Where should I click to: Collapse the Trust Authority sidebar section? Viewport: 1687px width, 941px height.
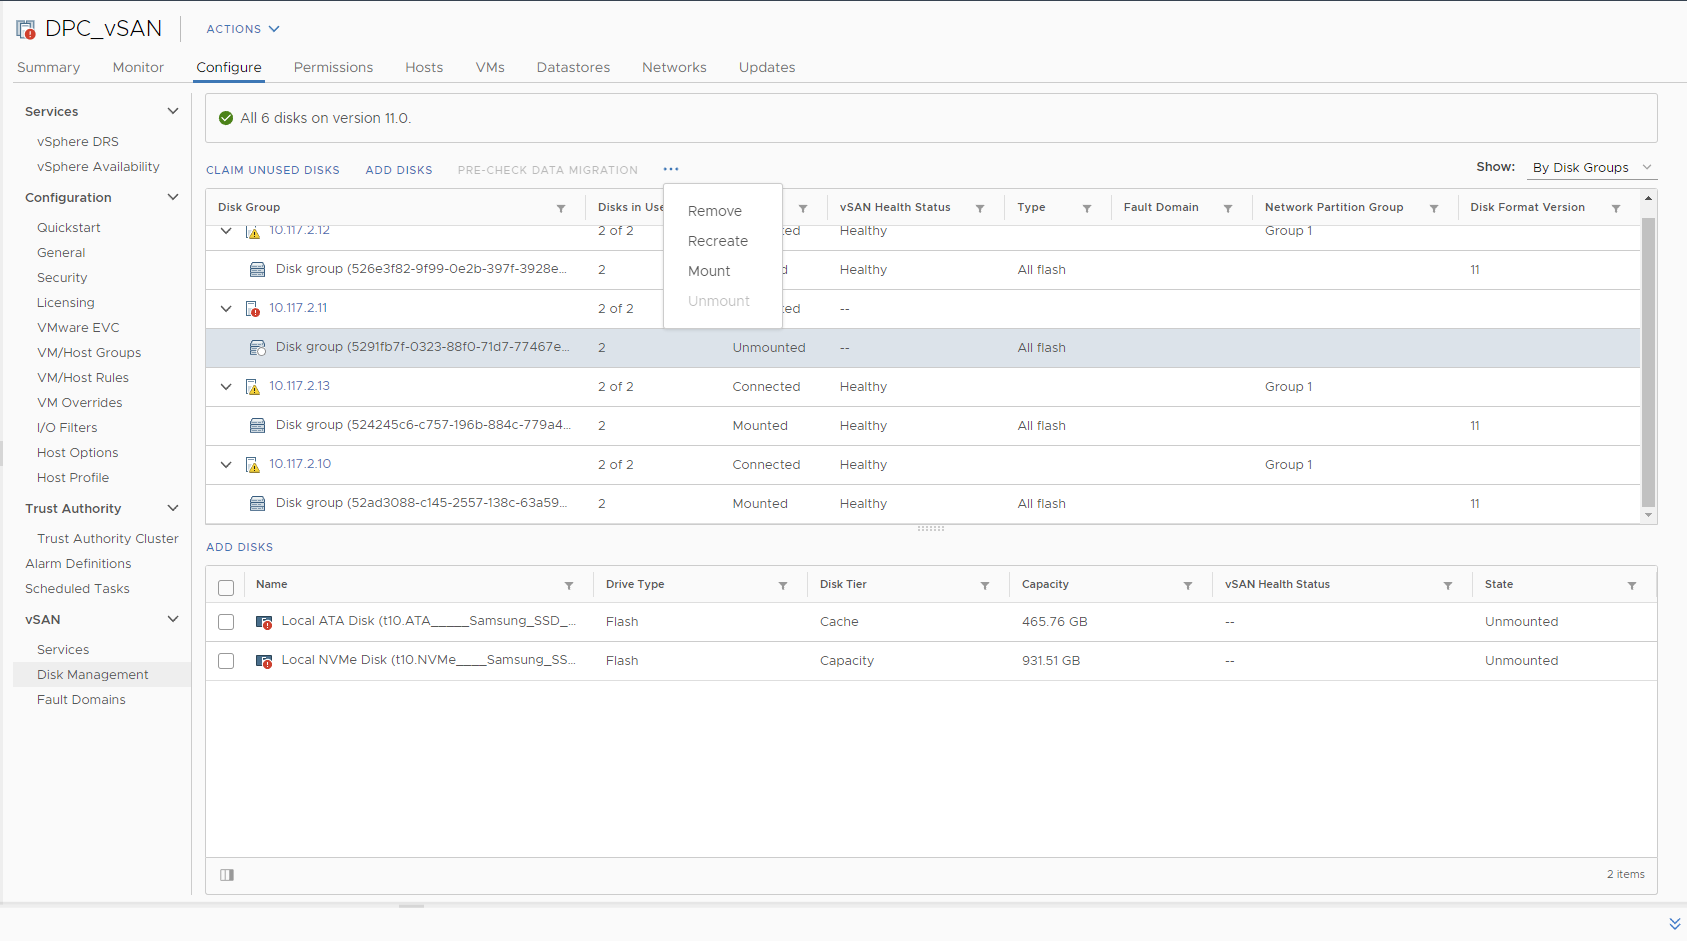173,508
